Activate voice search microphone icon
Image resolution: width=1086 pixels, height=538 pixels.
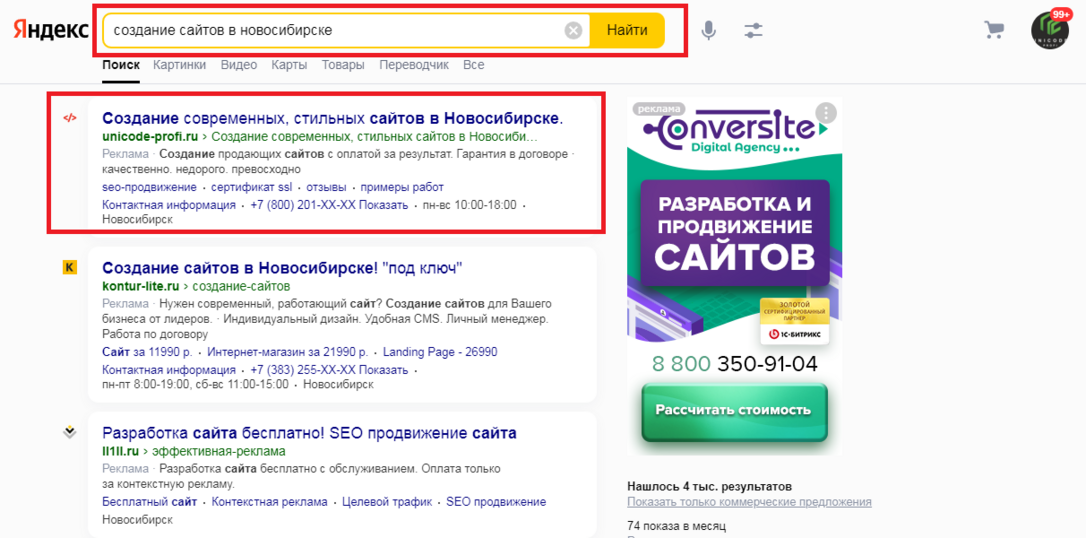click(707, 30)
